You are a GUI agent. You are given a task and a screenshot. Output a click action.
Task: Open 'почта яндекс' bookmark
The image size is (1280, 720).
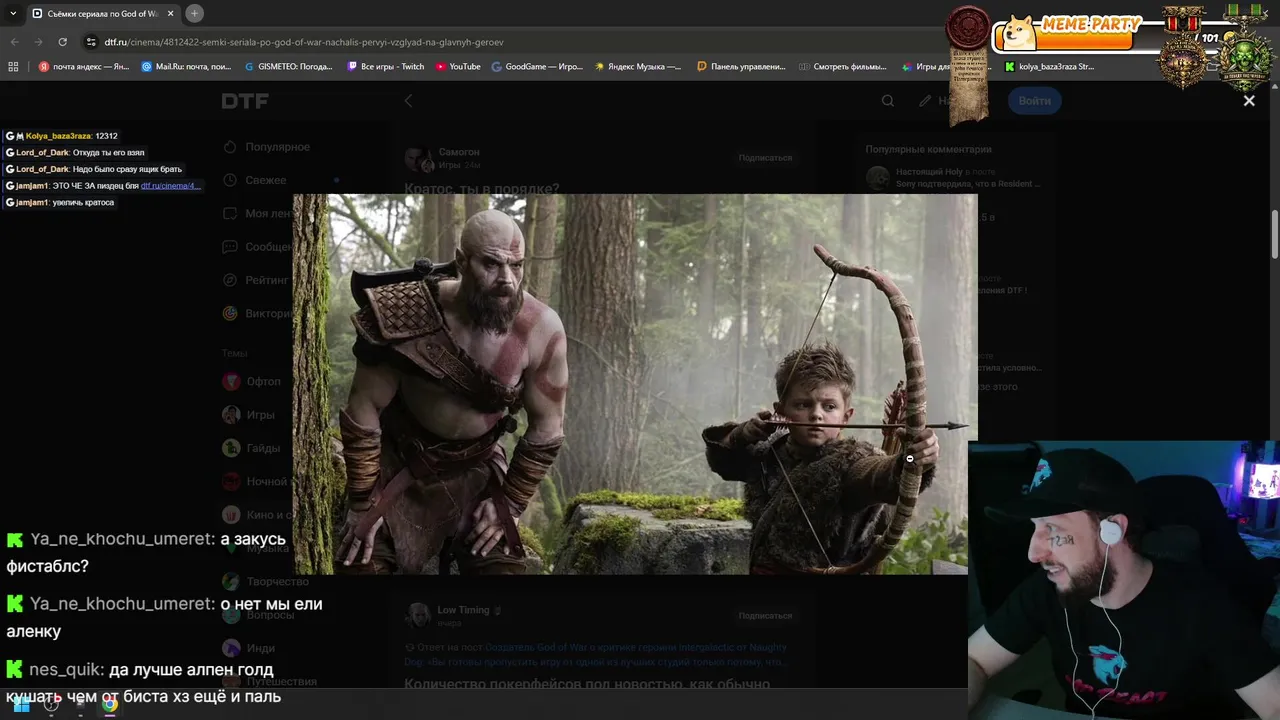pos(84,67)
